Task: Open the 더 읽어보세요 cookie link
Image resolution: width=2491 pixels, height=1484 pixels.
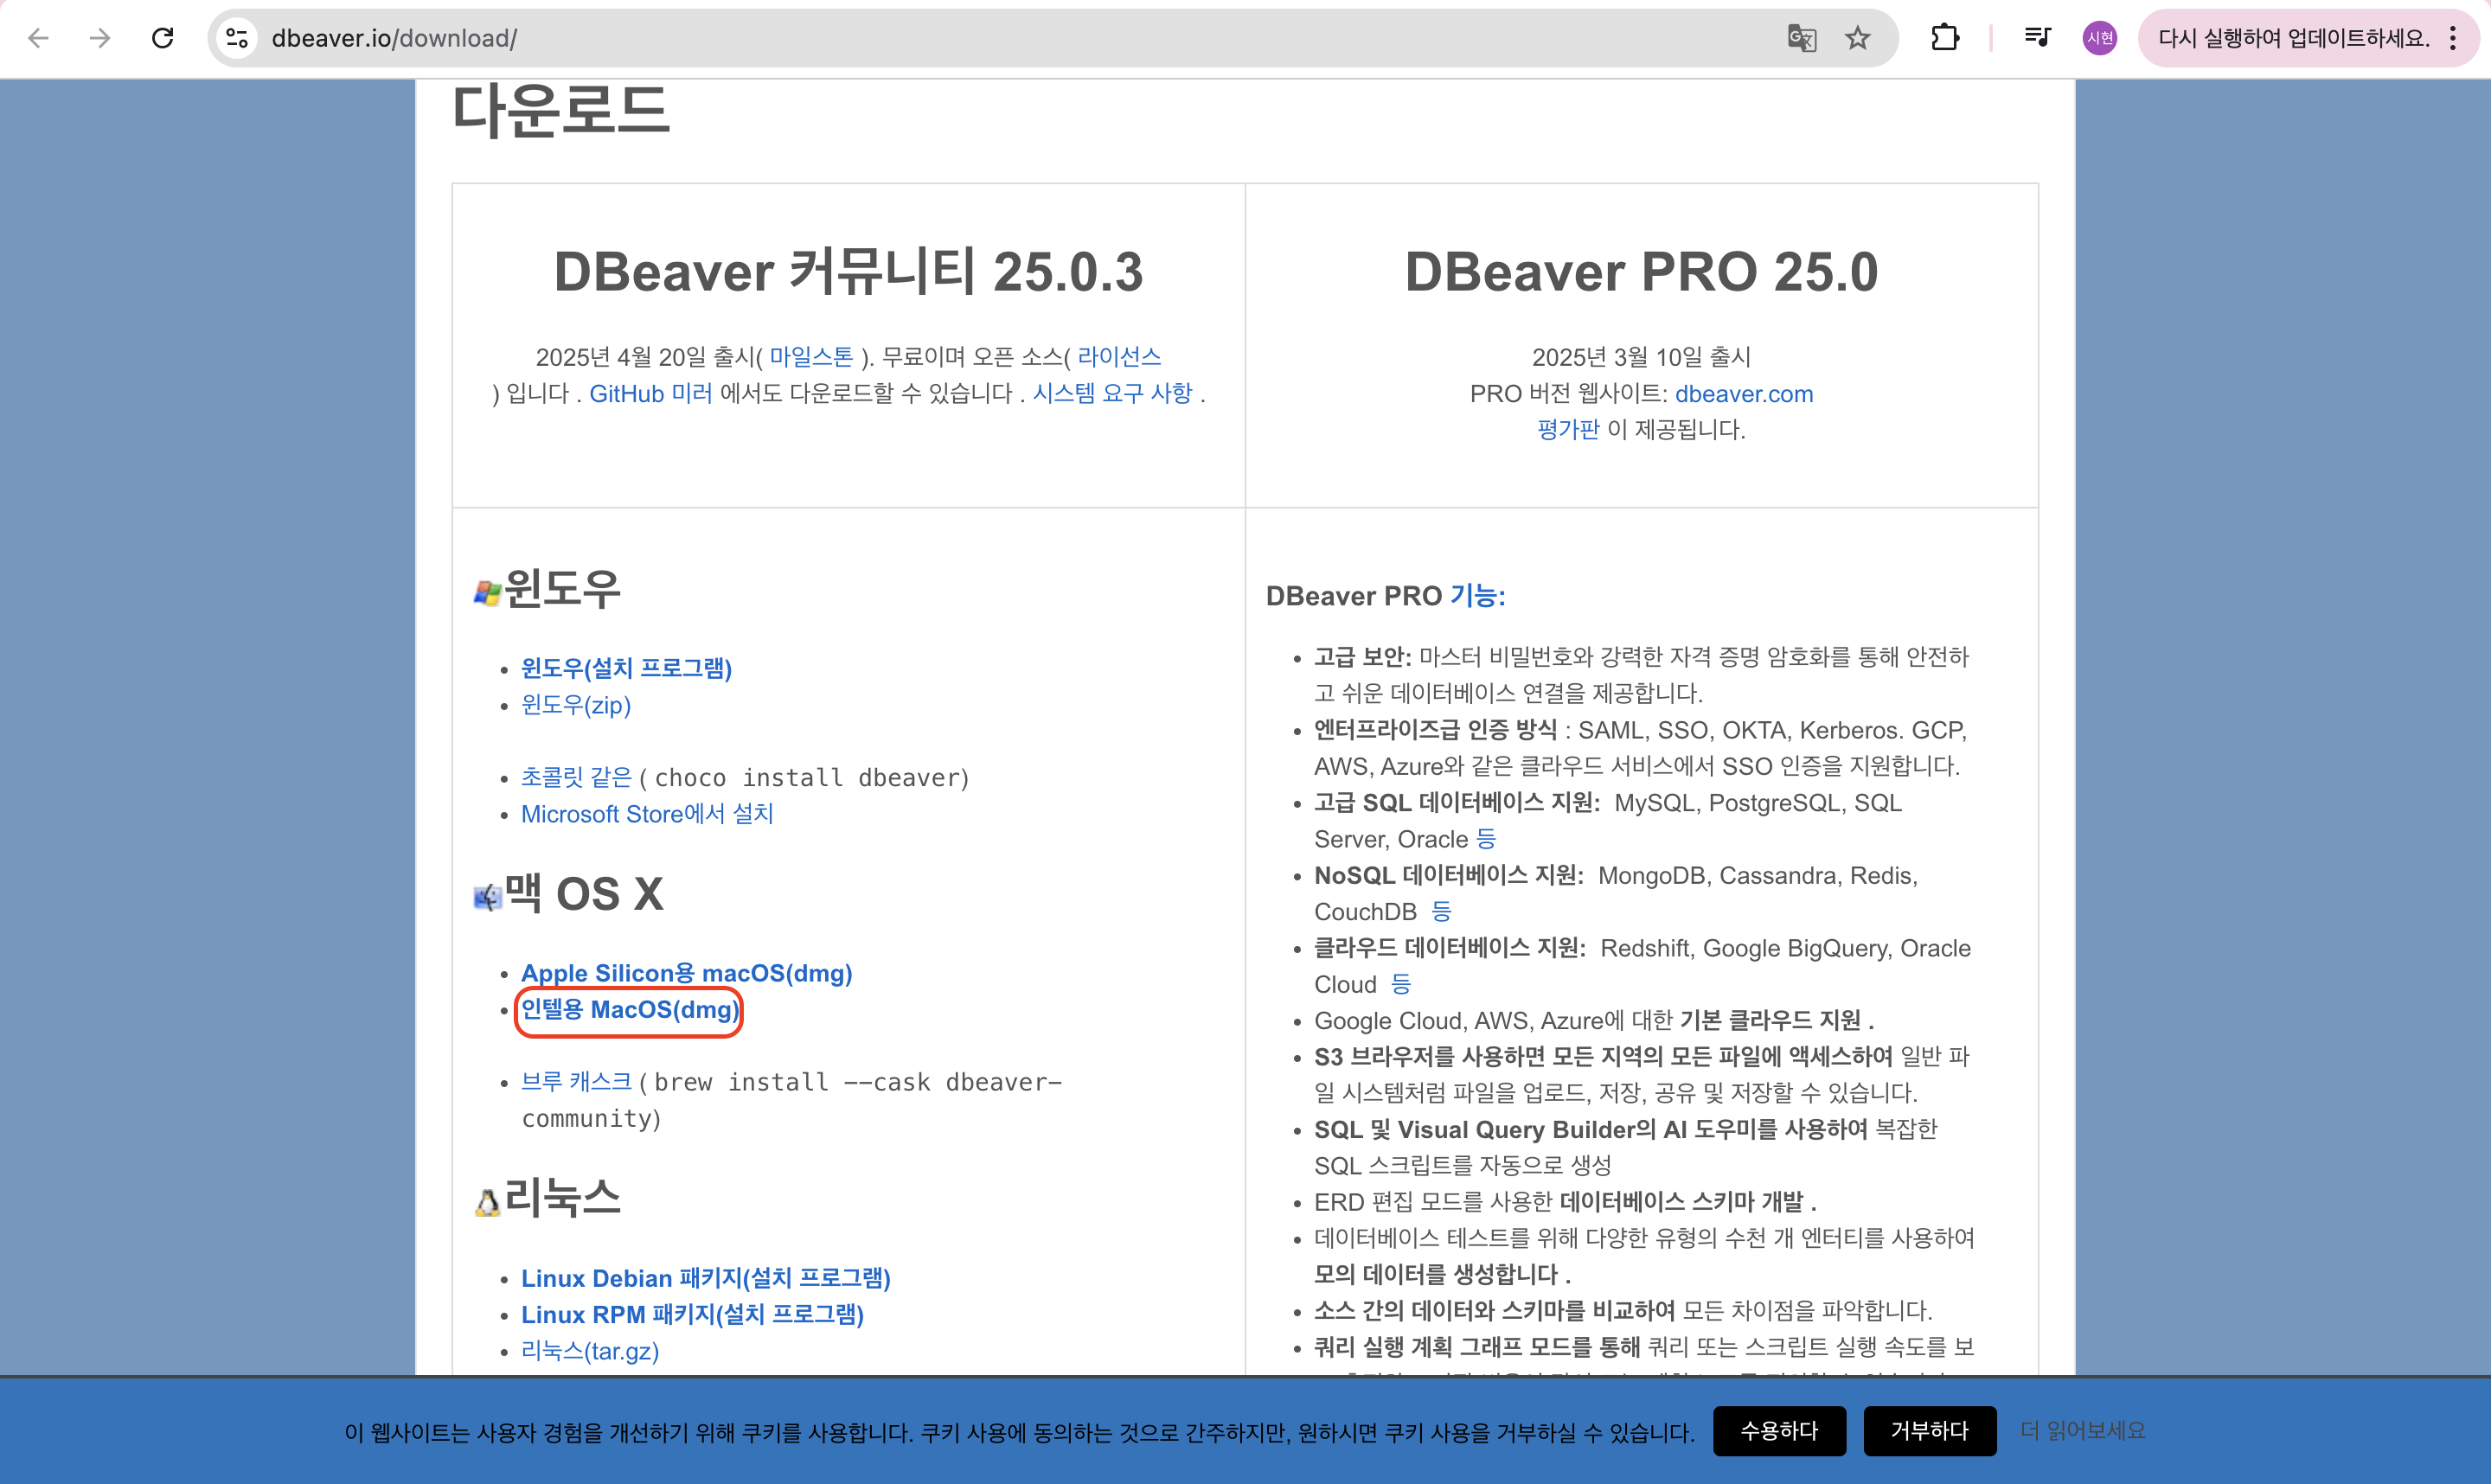Action: [x=2083, y=1431]
